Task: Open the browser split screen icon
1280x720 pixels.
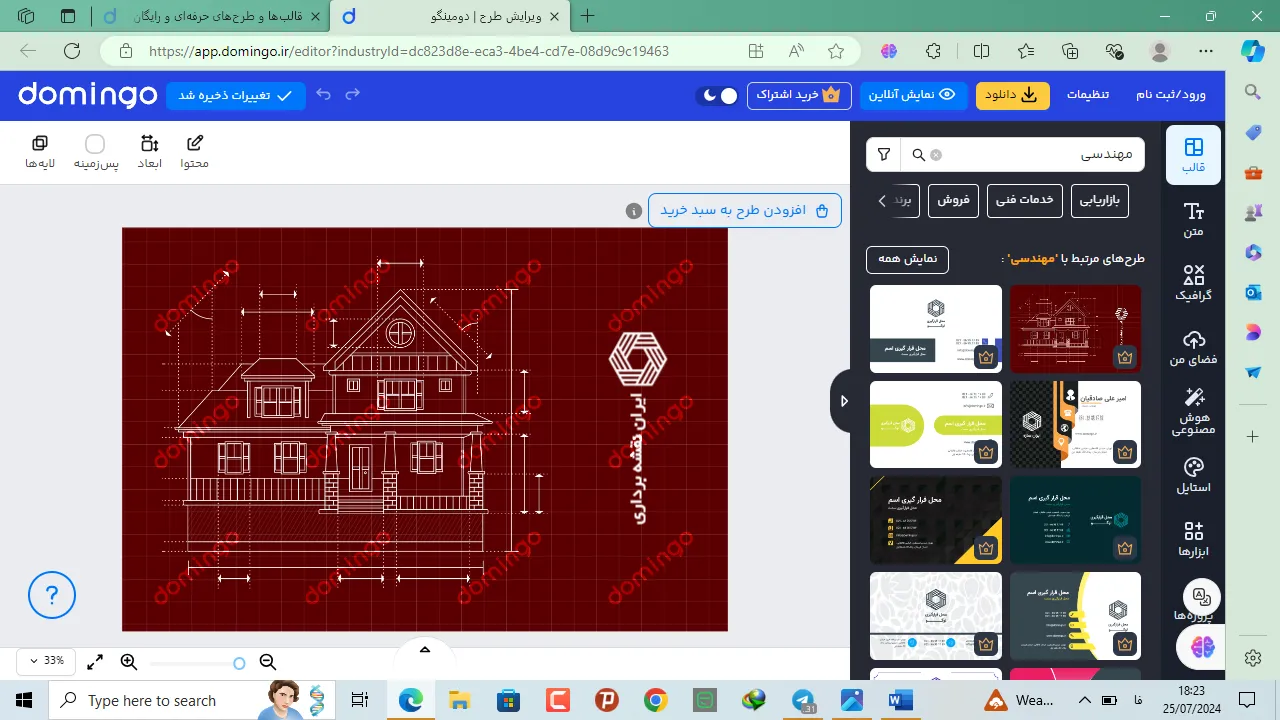Action: [982, 51]
